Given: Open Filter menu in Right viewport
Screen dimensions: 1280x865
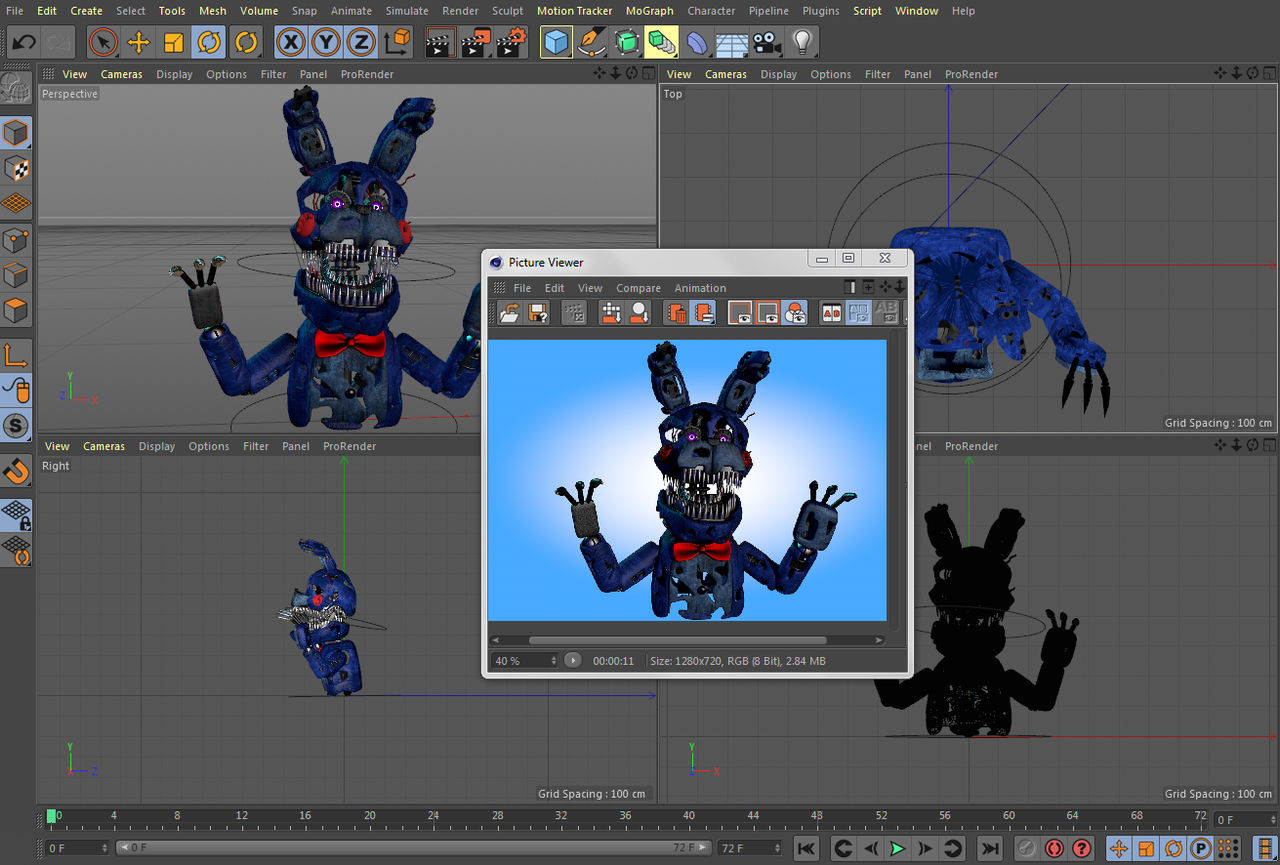Looking at the screenshot, I should click(x=256, y=446).
